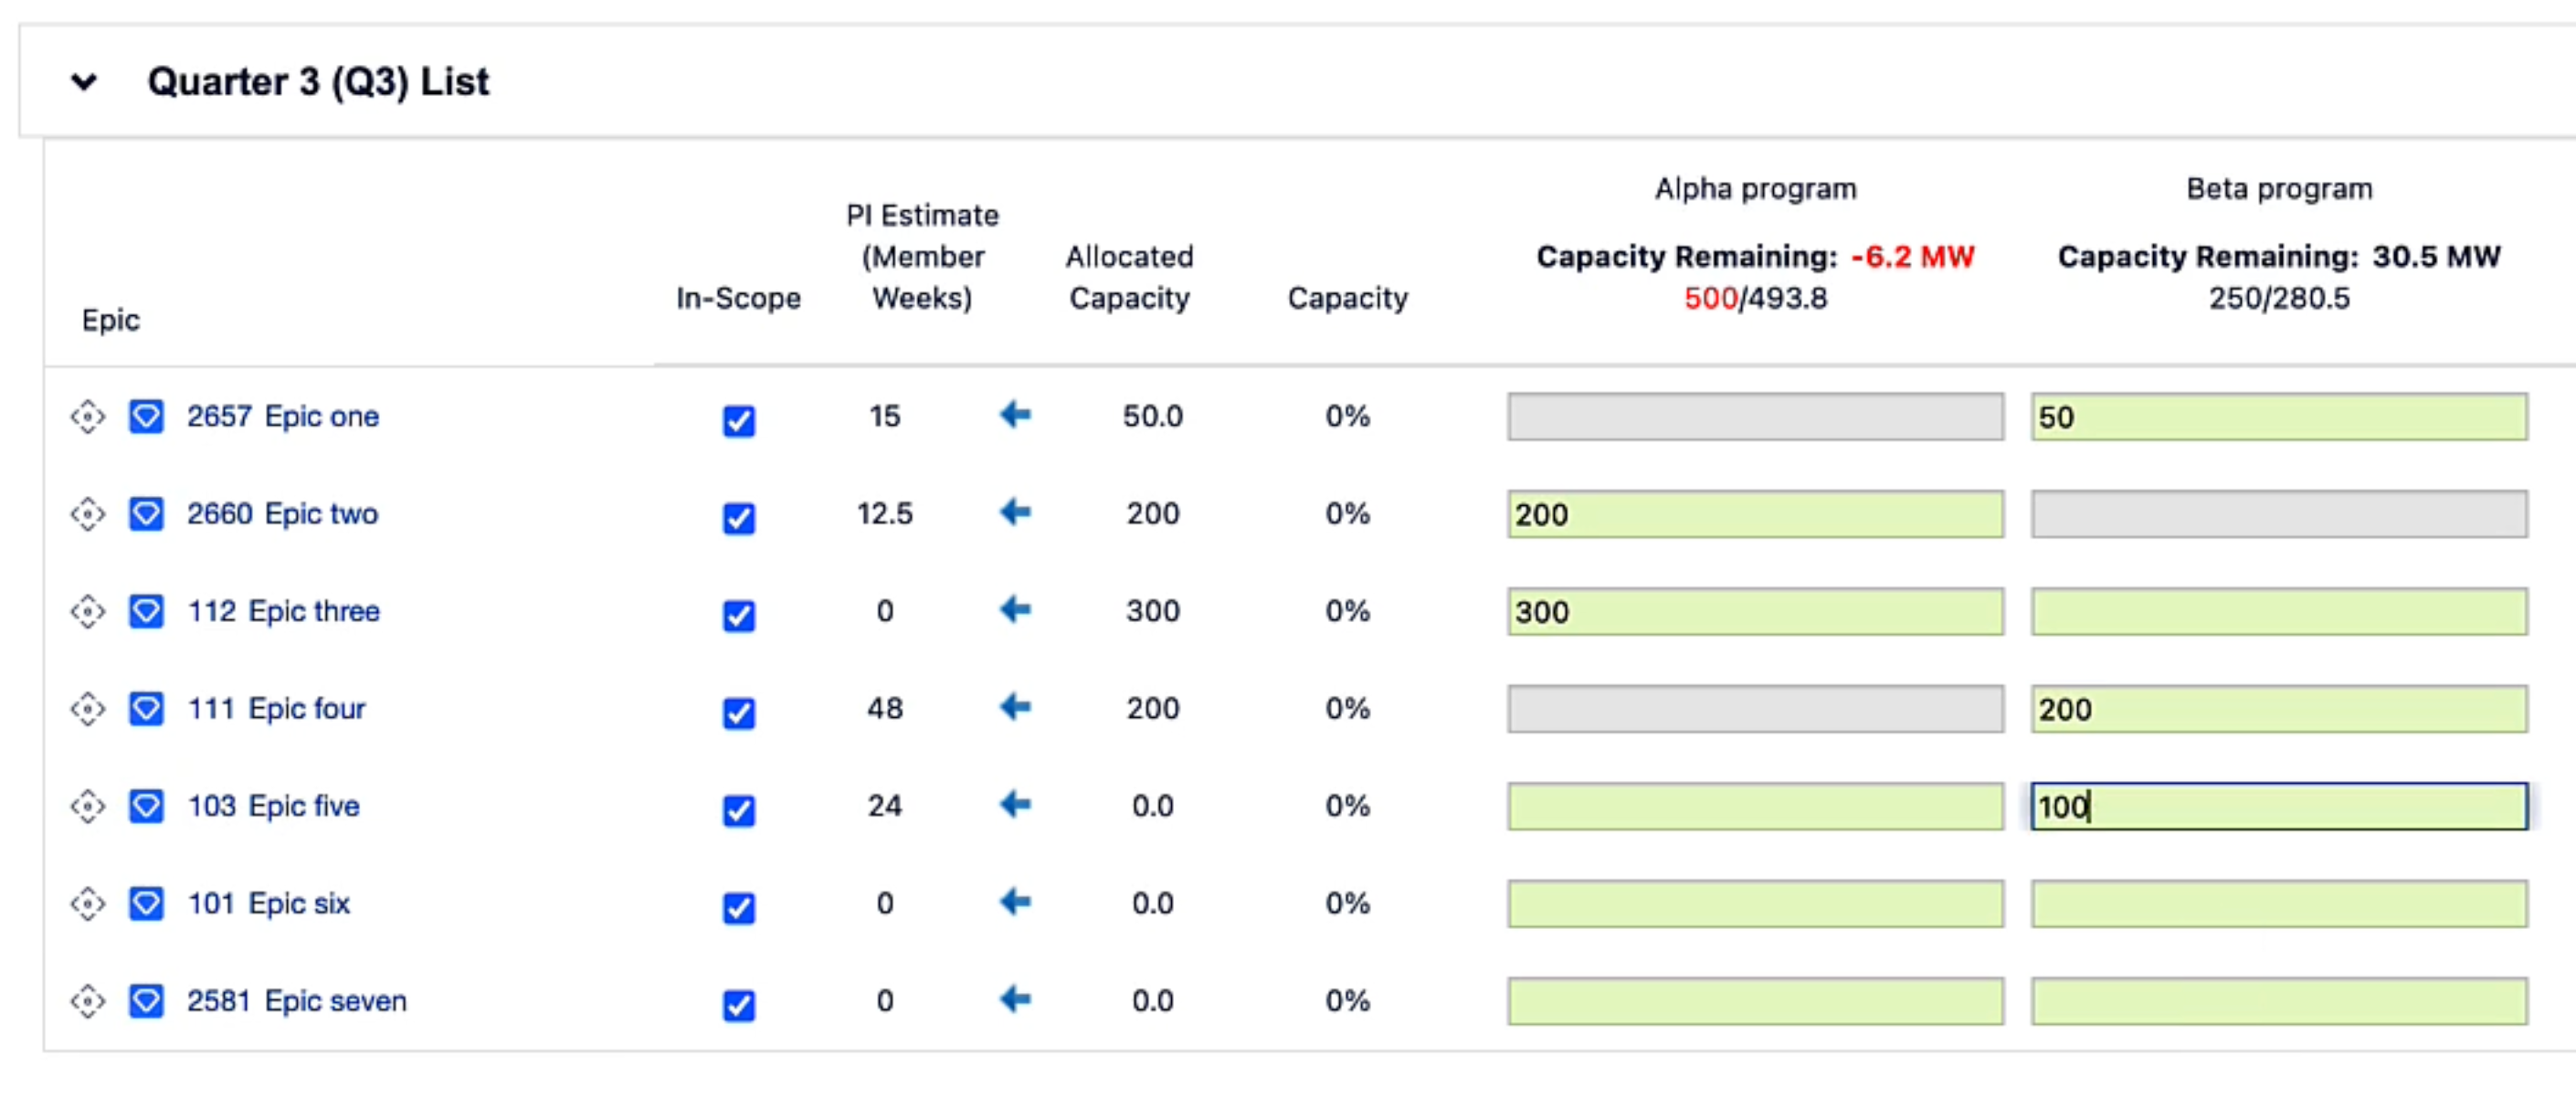Image resolution: width=2576 pixels, height=1098 pixels.
Task: Click the blue arrow beside Epic three's estimate
Action: (1015, 611)
